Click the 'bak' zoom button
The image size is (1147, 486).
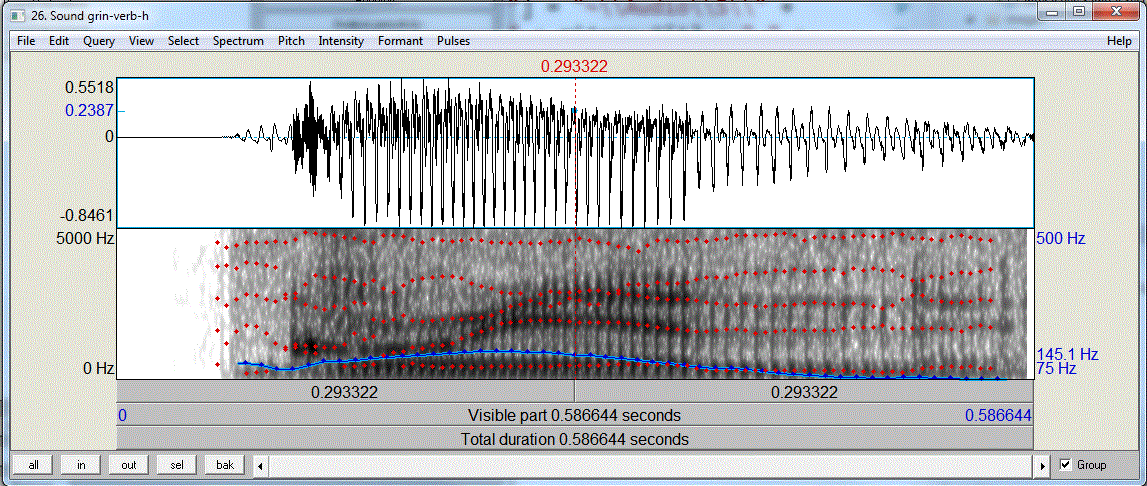point(225,465)
